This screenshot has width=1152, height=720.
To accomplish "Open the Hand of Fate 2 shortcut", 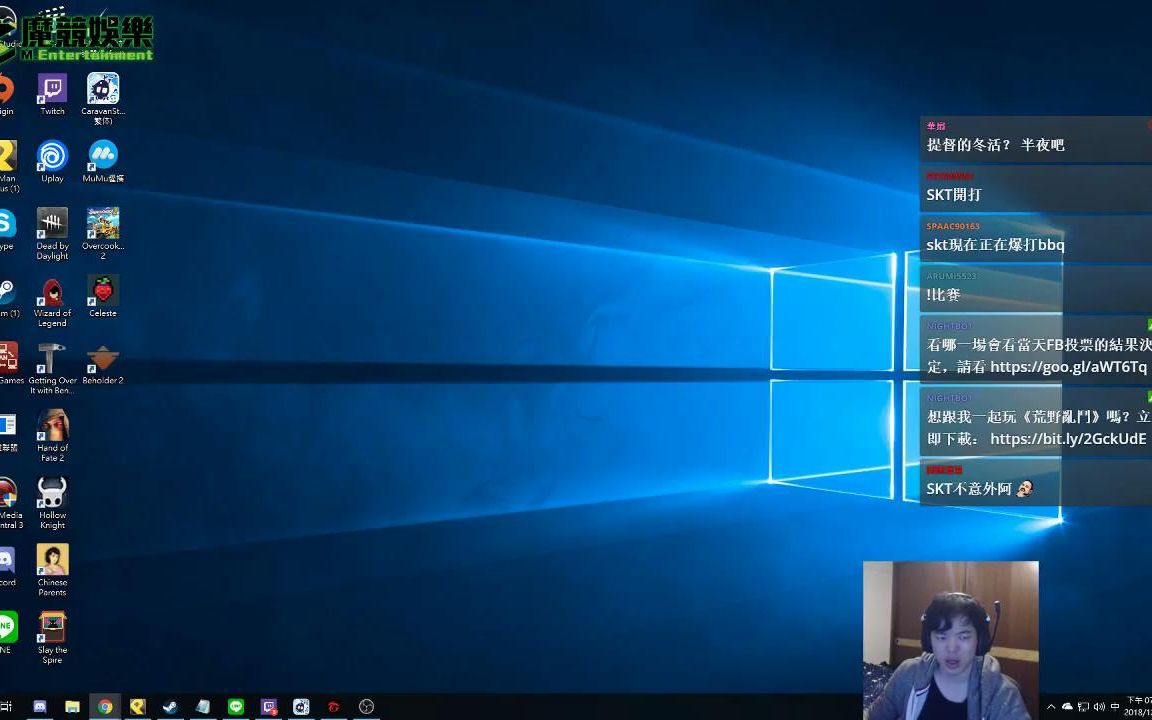I will point(52,436).
